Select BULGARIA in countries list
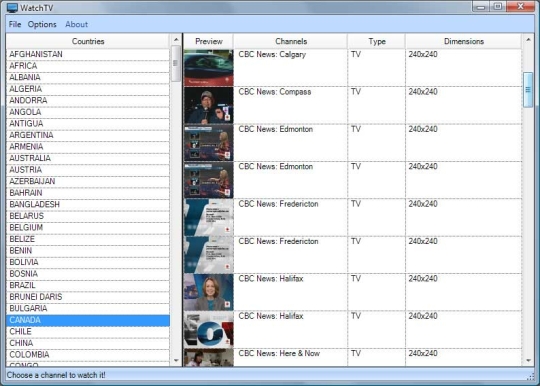Screen dimensions: 540x386 click(x=88, y=308)
